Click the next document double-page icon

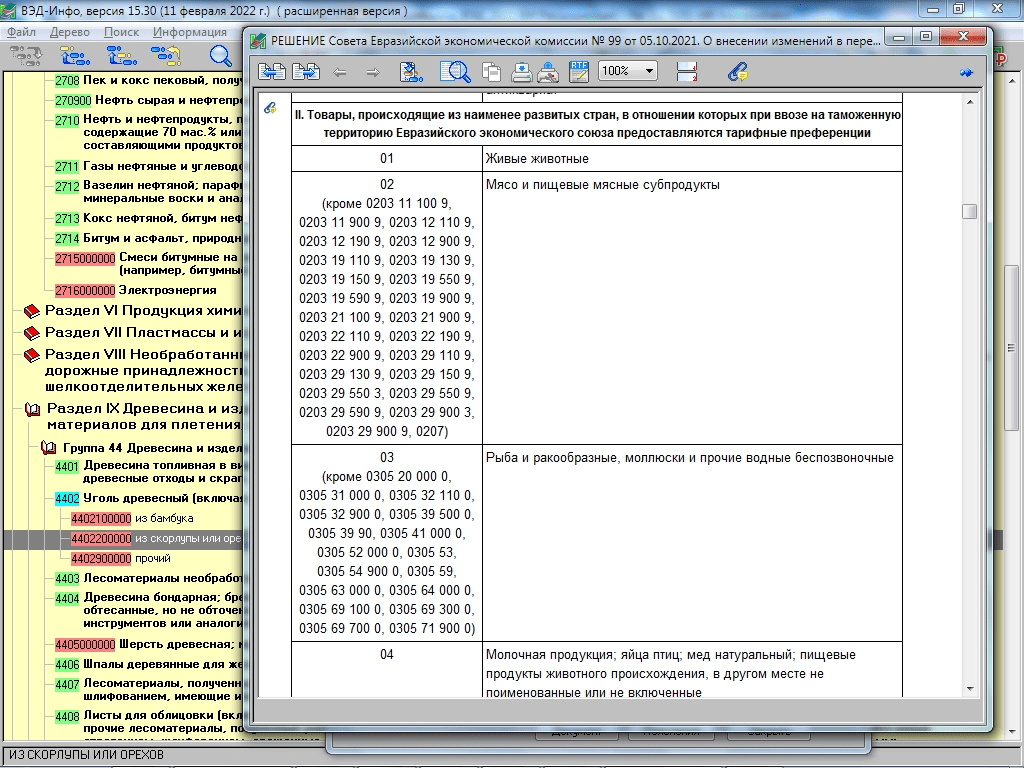coord(306,71)
